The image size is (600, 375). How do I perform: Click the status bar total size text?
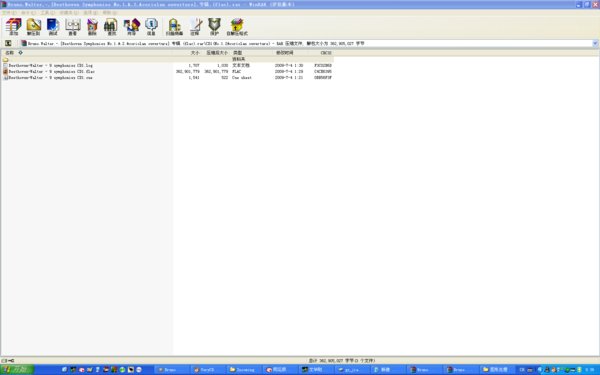point(342,360)
